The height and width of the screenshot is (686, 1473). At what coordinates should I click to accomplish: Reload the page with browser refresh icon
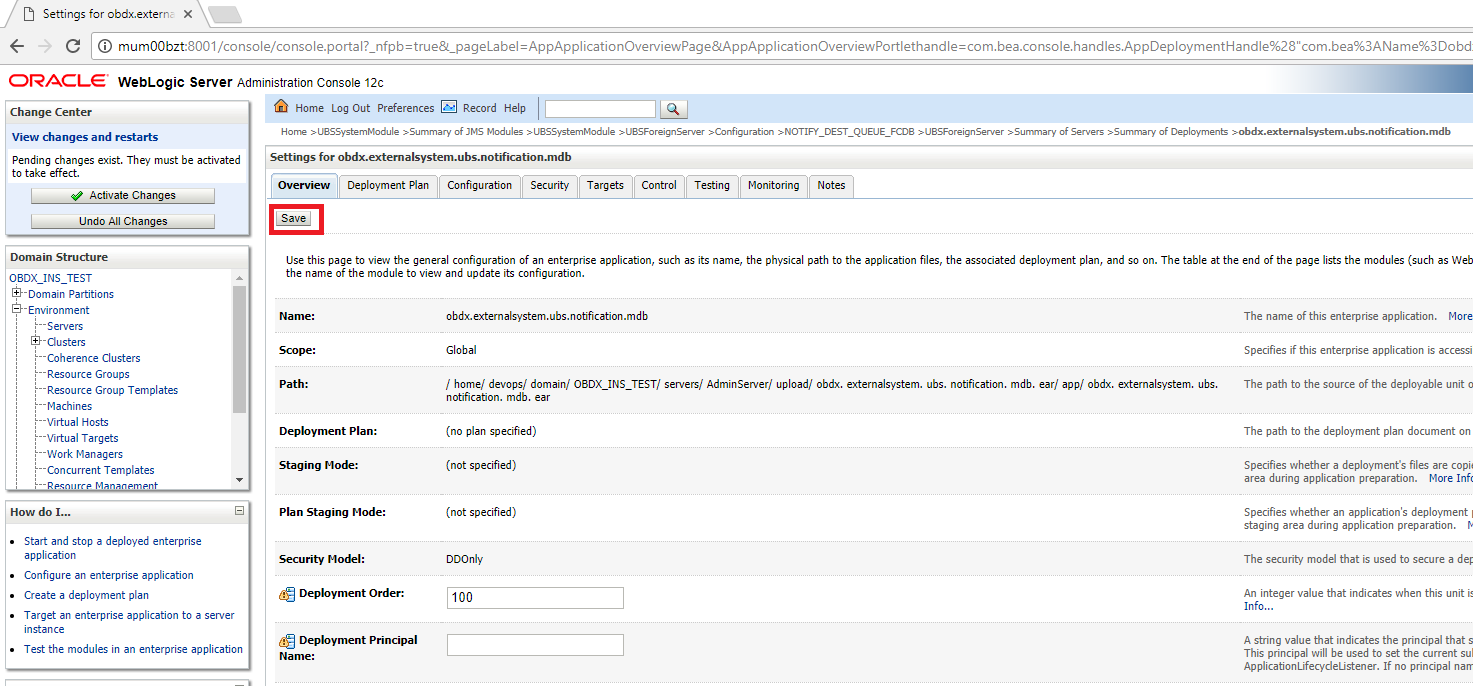click(73, 46)
